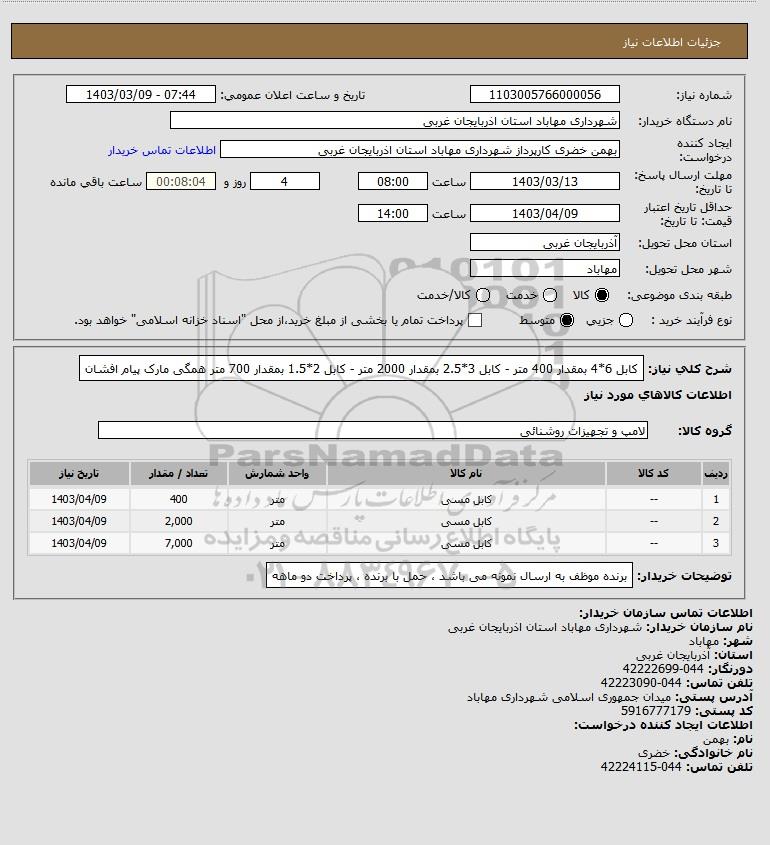
Task: Click the goods group field لامپ و تجهیزات روشنائی
Action: point(373,431)
